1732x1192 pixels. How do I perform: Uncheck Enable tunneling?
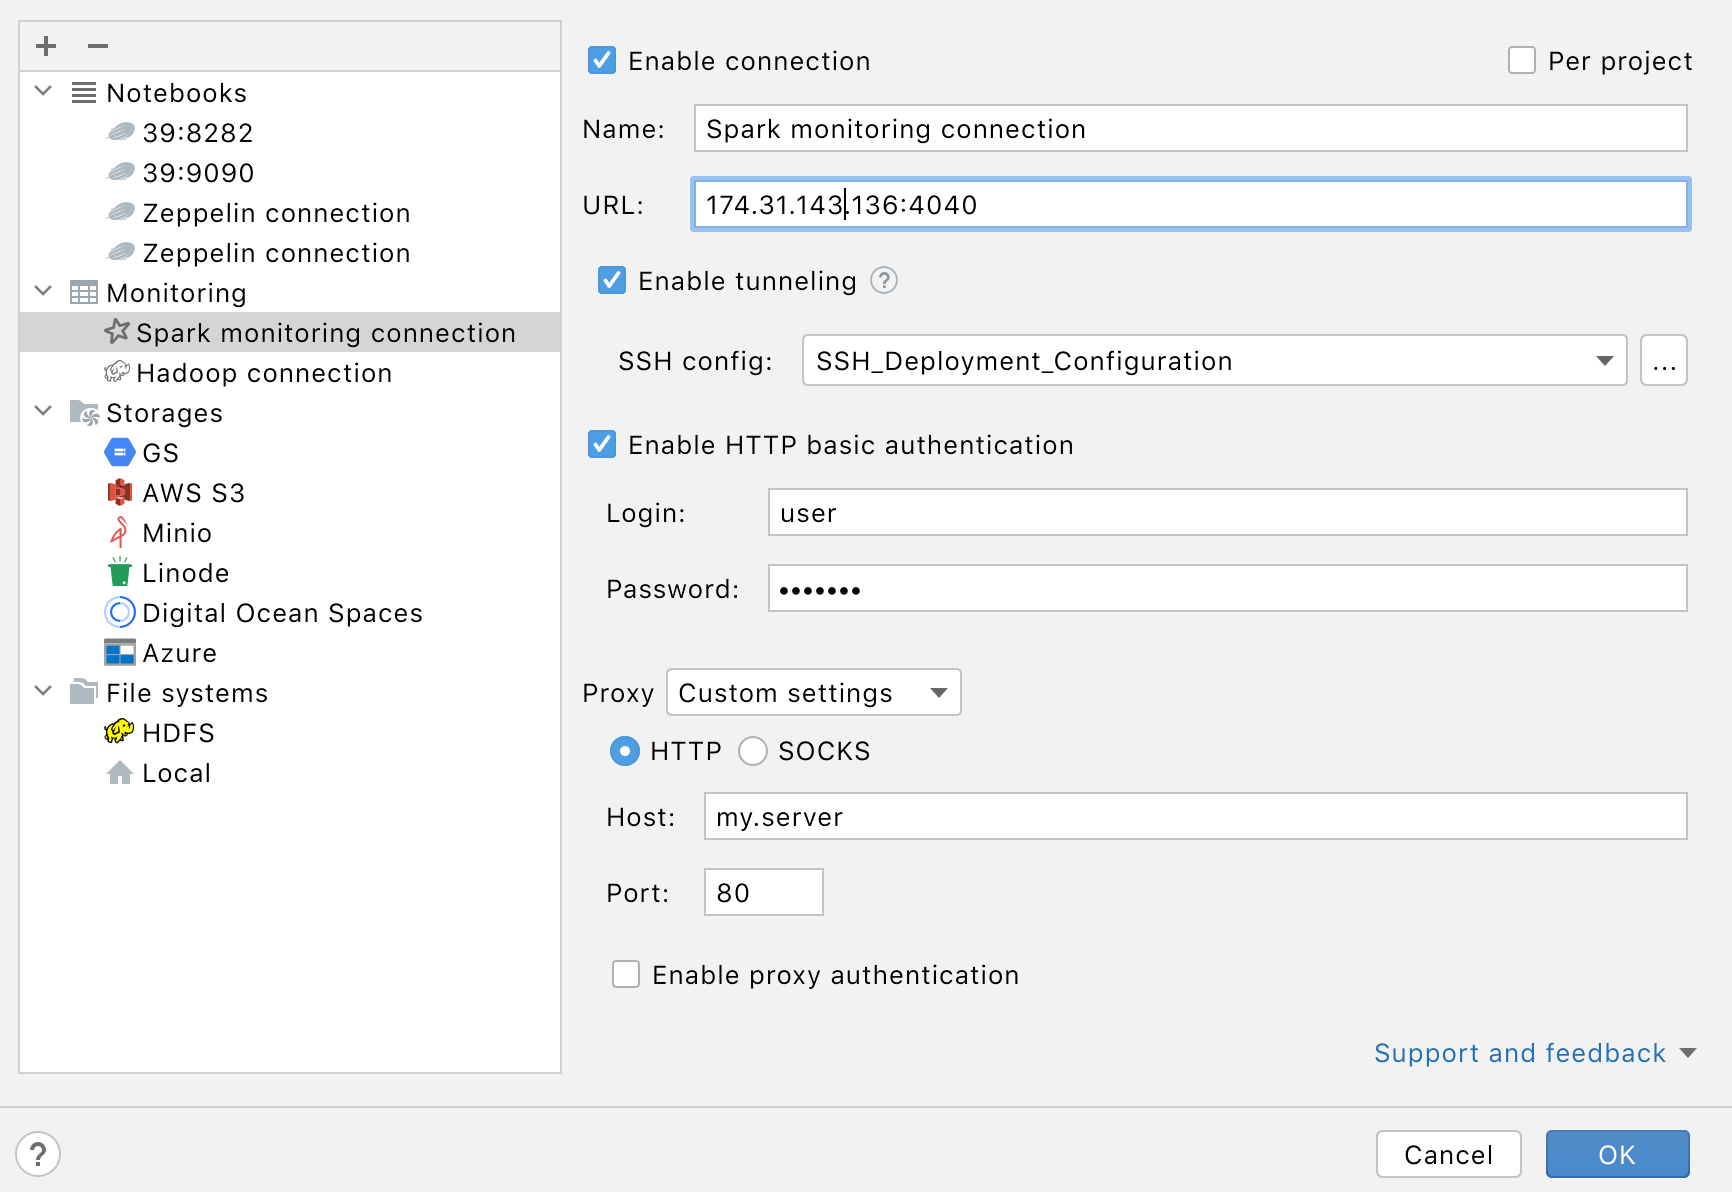pos(611,281)
